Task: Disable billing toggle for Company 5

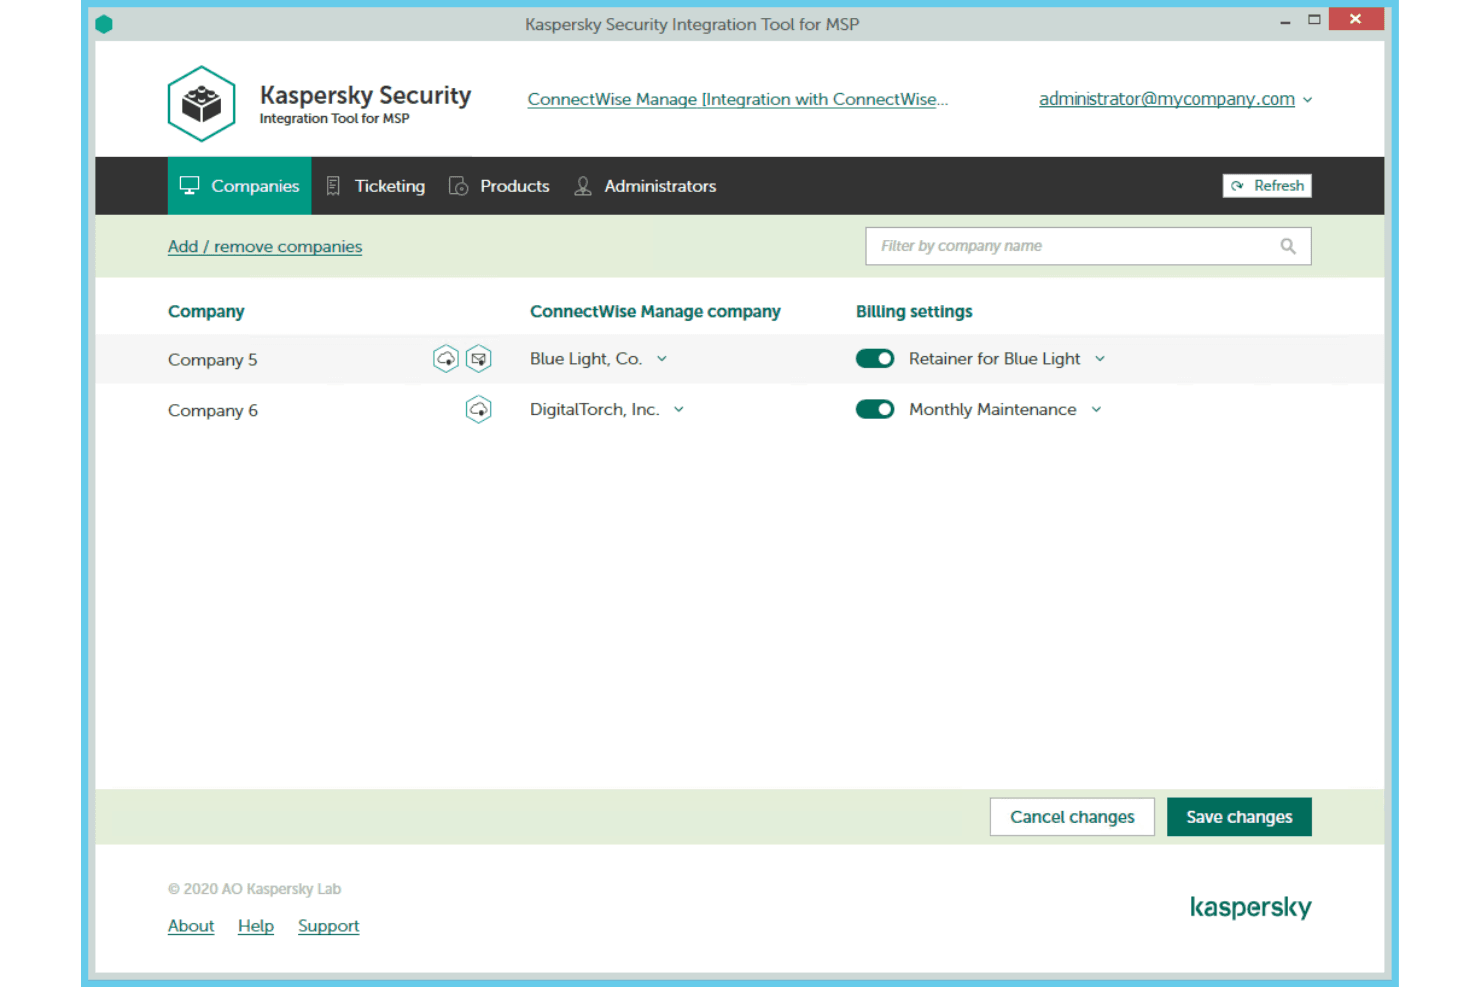Action: [875, 358]
